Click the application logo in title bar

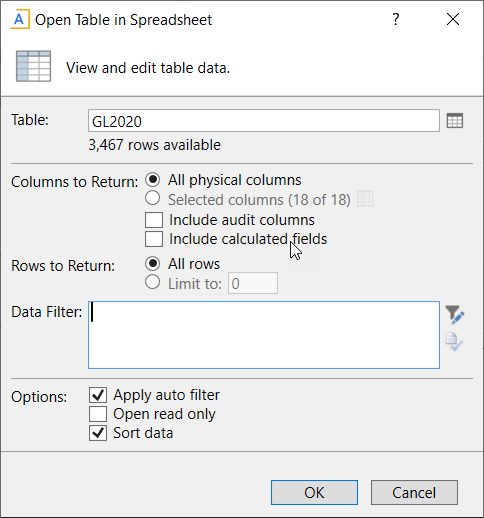pyautogui.click(x=20, y=19)
